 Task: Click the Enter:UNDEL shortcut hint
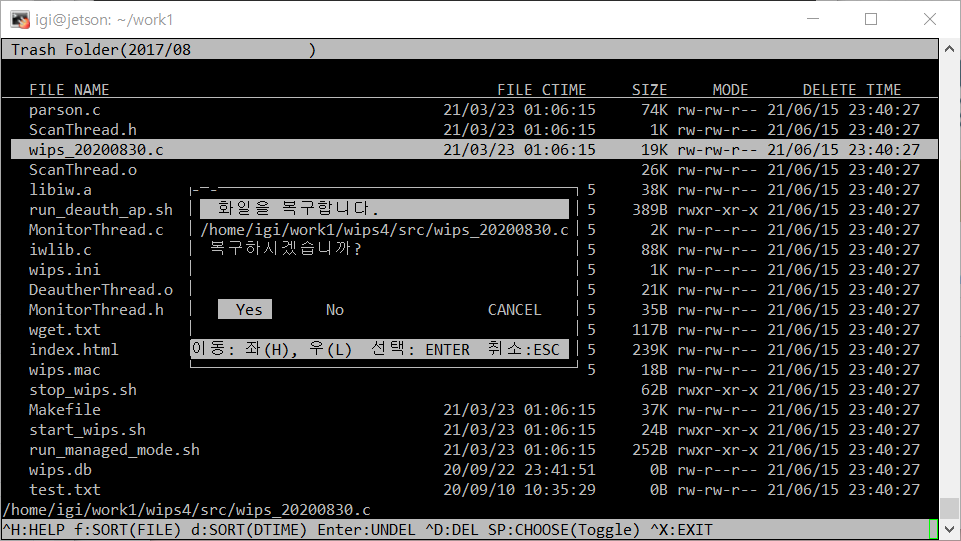click(366, 530)
